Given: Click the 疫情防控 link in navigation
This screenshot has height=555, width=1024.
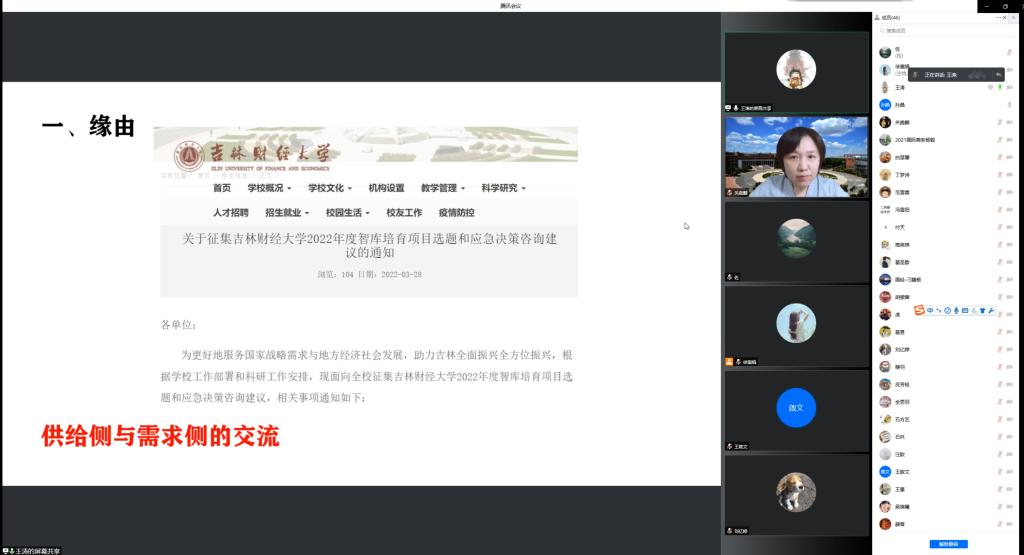Looking at the screenshot, I should pyautogui.click(x=456, y=213).
